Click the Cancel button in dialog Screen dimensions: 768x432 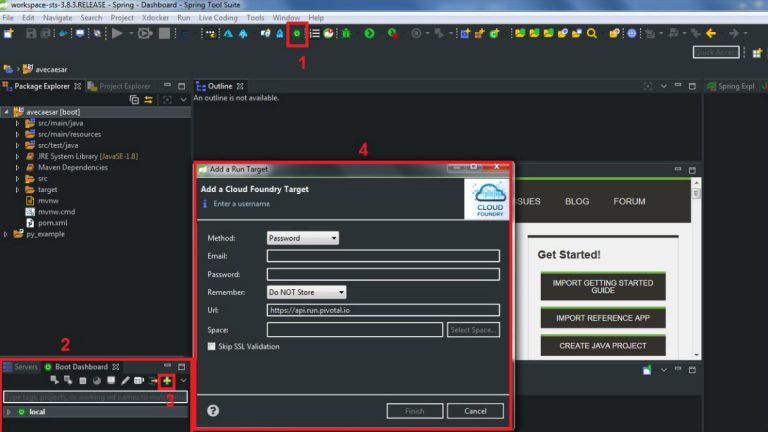click(x=475, y=411)
